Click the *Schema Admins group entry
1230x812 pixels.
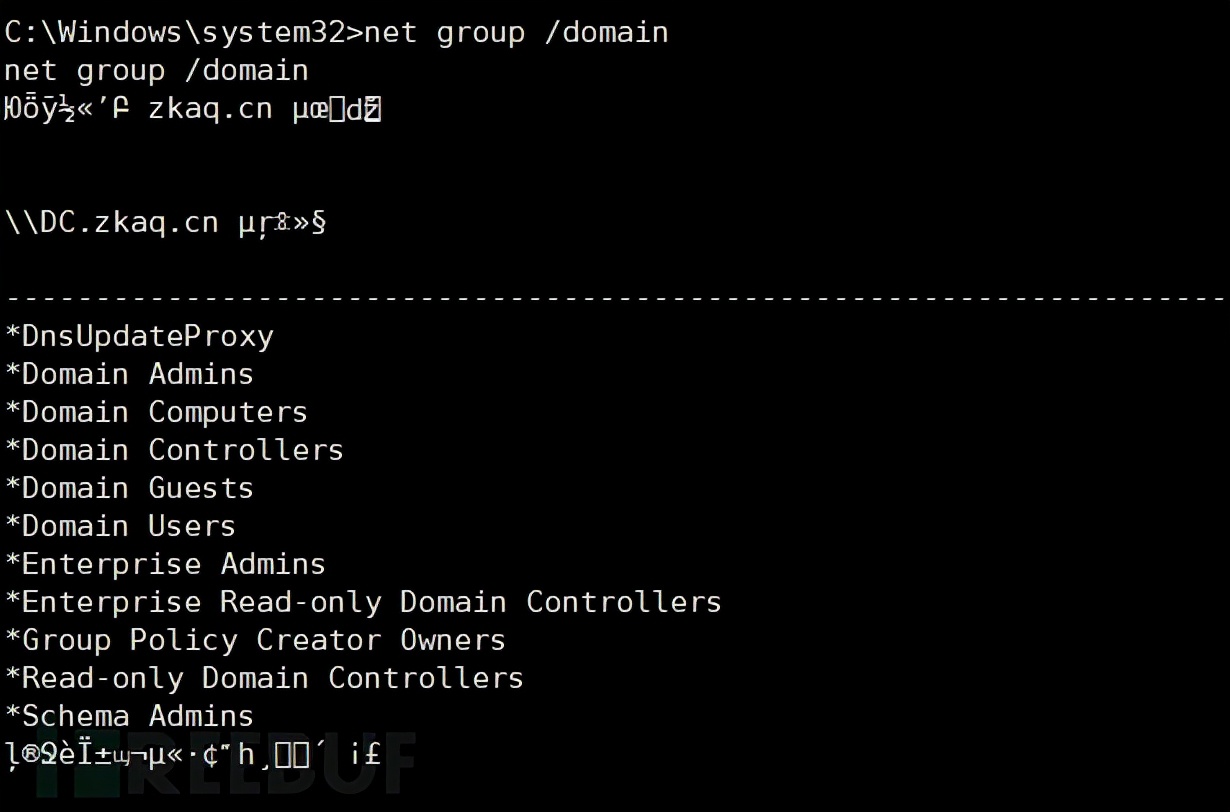click(130, 716)
